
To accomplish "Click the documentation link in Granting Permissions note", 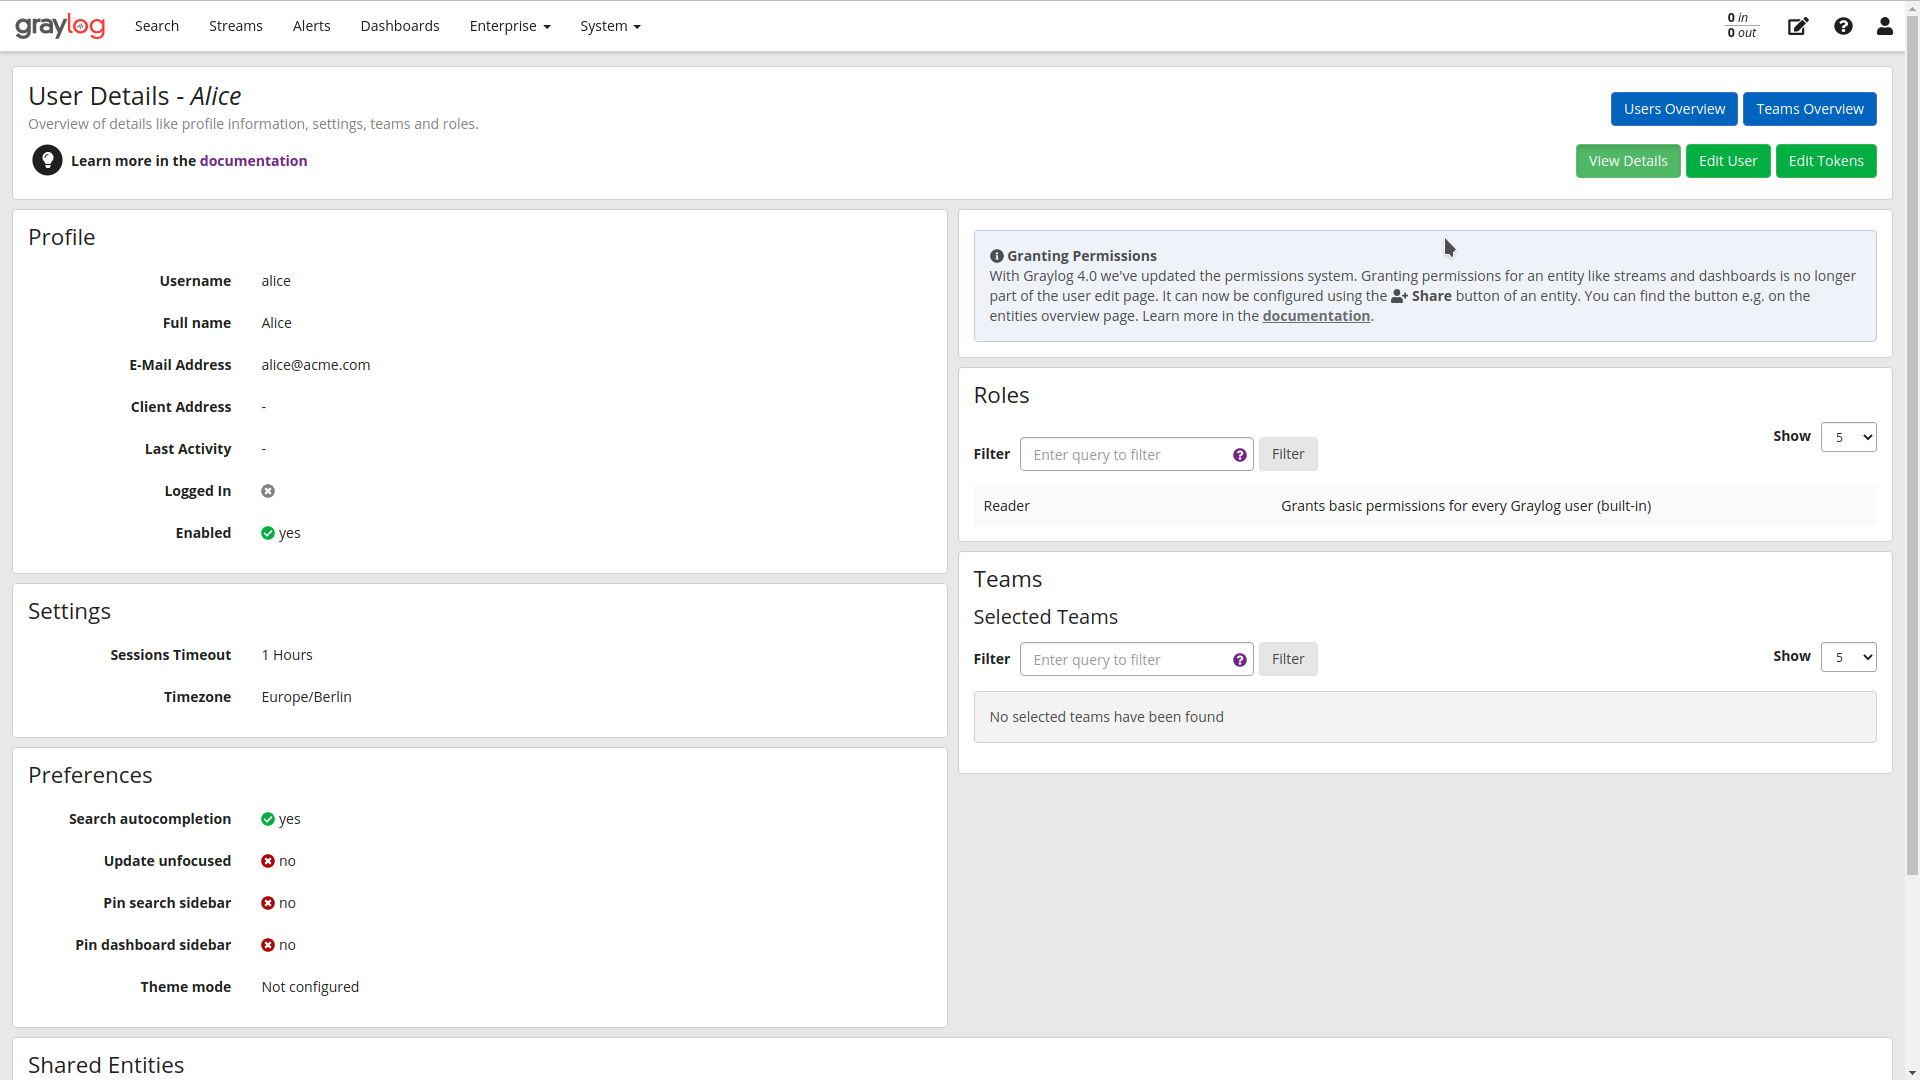I will (1316, 315).
